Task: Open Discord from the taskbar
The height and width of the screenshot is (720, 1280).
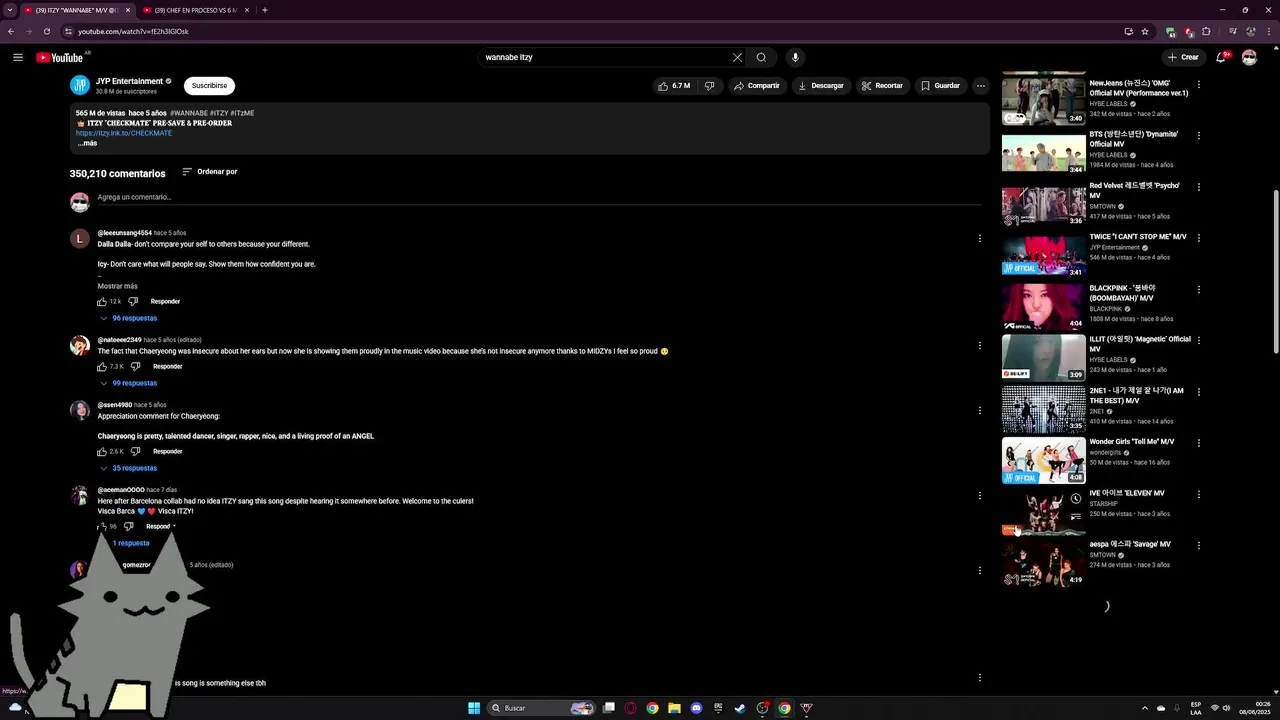Action: click(696, 708)
